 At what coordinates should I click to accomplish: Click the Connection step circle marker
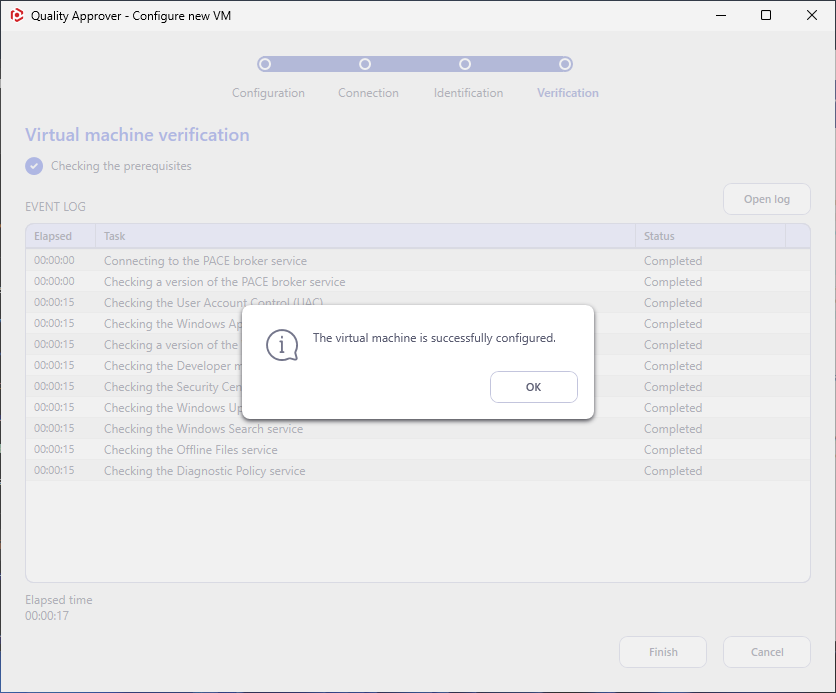[365, 64]
